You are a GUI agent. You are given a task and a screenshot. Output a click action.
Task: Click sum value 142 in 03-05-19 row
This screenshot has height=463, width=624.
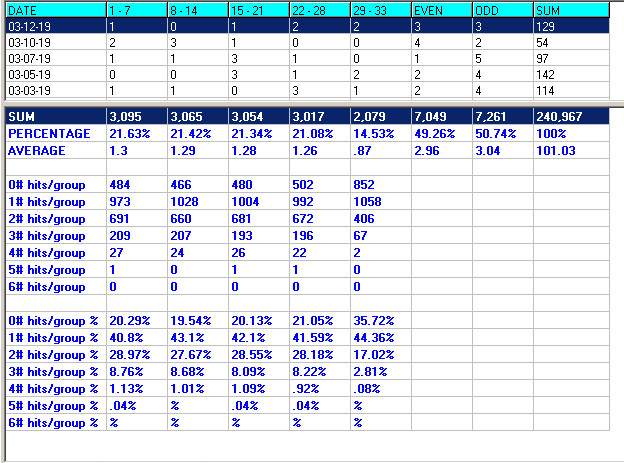pos(545,74)
